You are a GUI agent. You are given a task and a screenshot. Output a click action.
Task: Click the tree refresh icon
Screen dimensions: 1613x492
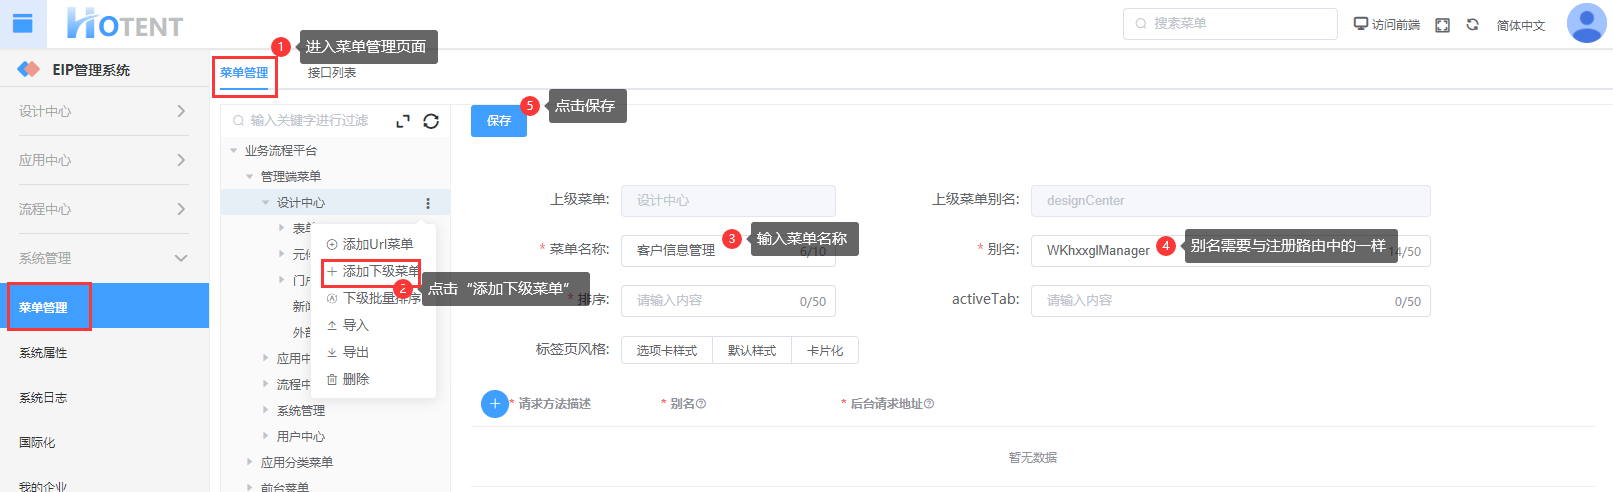pyautogui.click(x=431, y=121)
